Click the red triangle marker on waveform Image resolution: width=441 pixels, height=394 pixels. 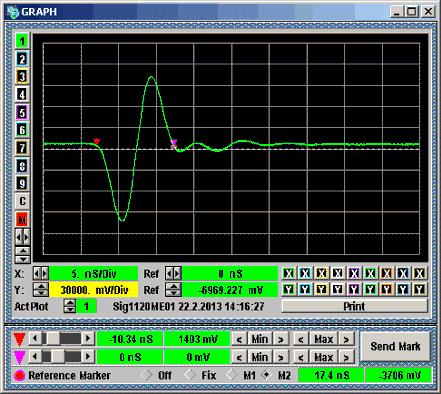(x=97, y=141)
